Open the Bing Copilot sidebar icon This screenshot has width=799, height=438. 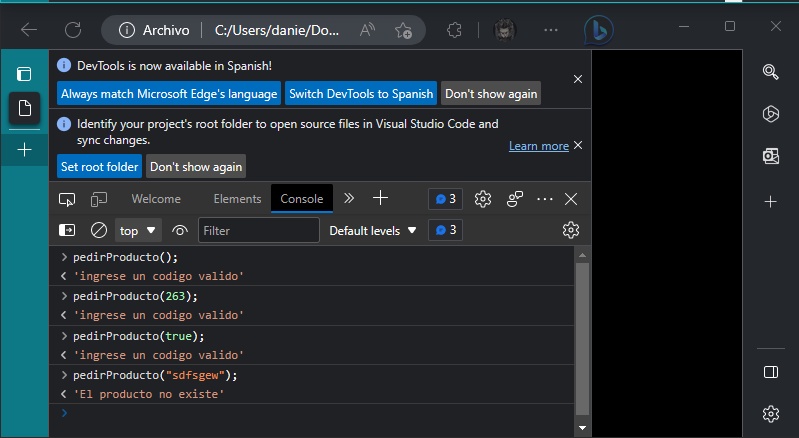(x=598, y=29)
